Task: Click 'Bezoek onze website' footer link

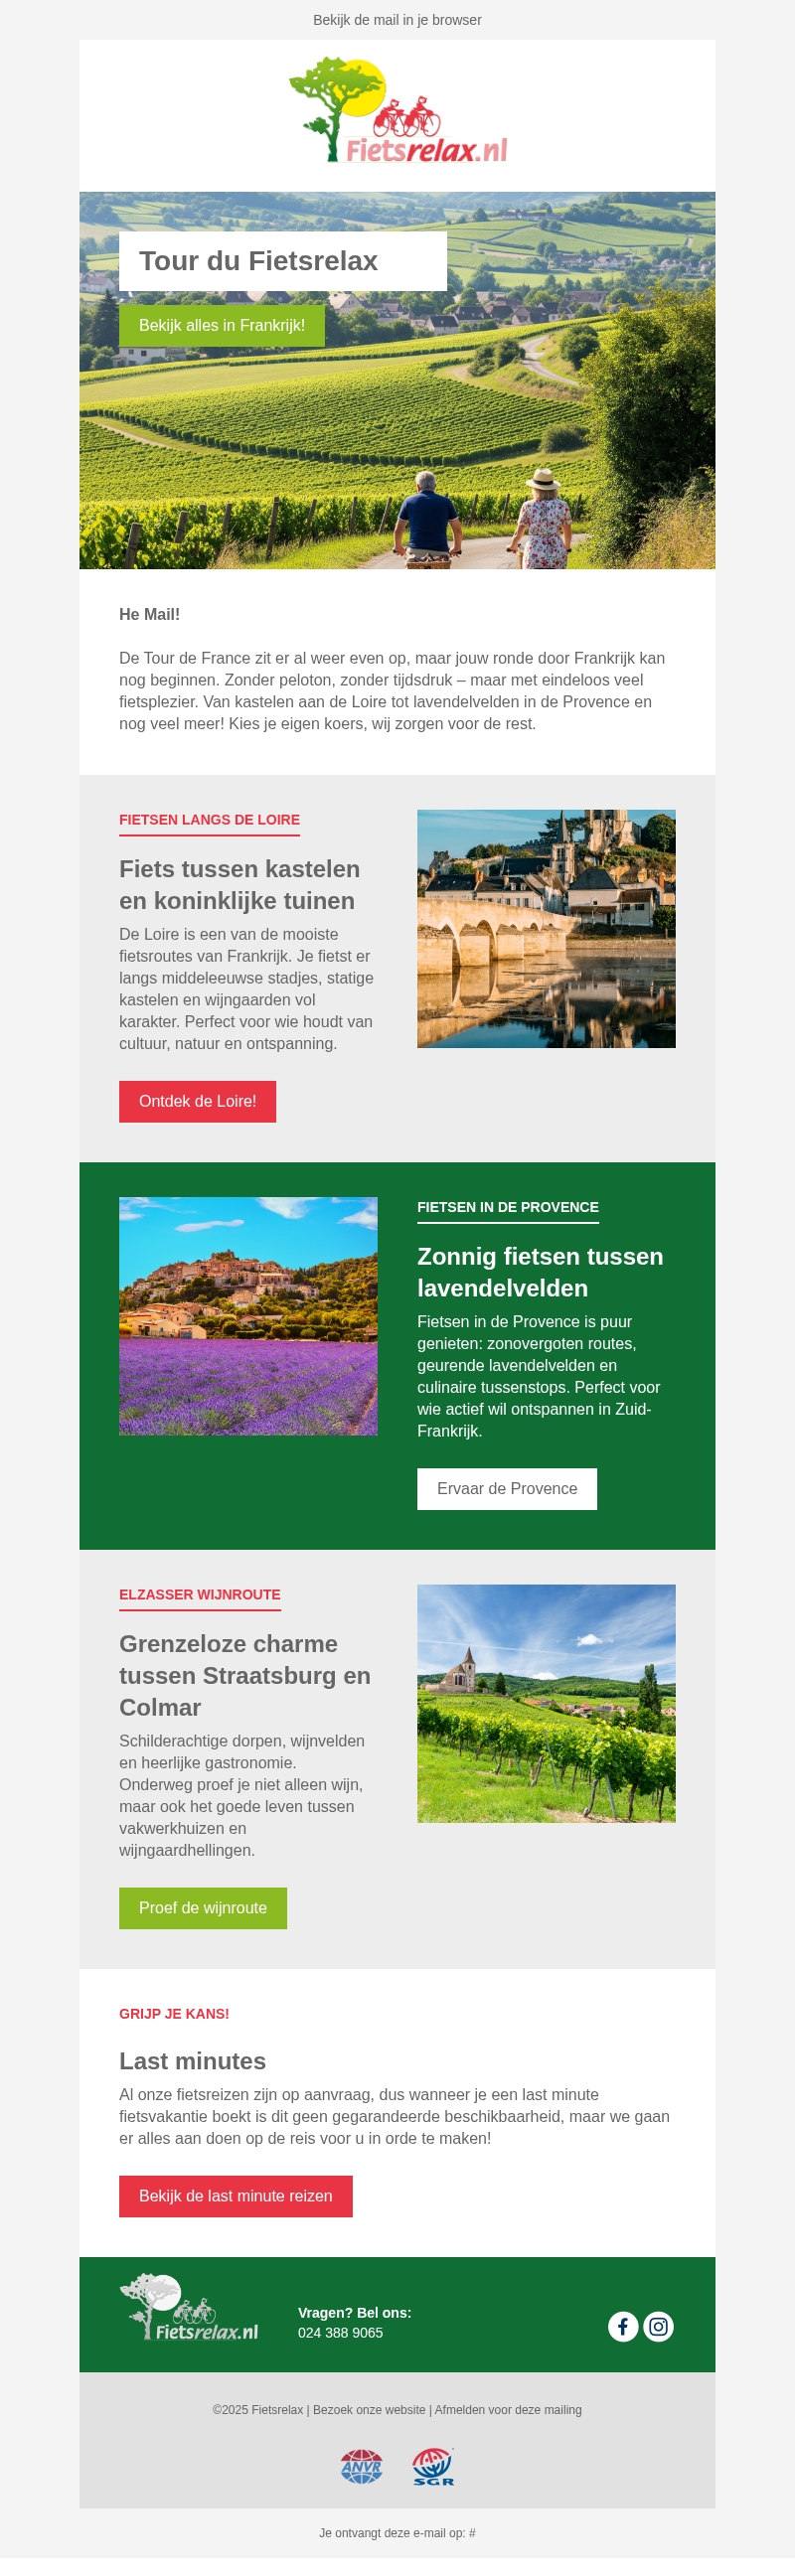Action: [369, 2410]
